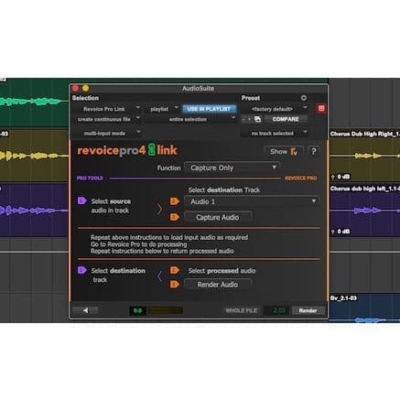Click the Render Audio button

(218, 284)
